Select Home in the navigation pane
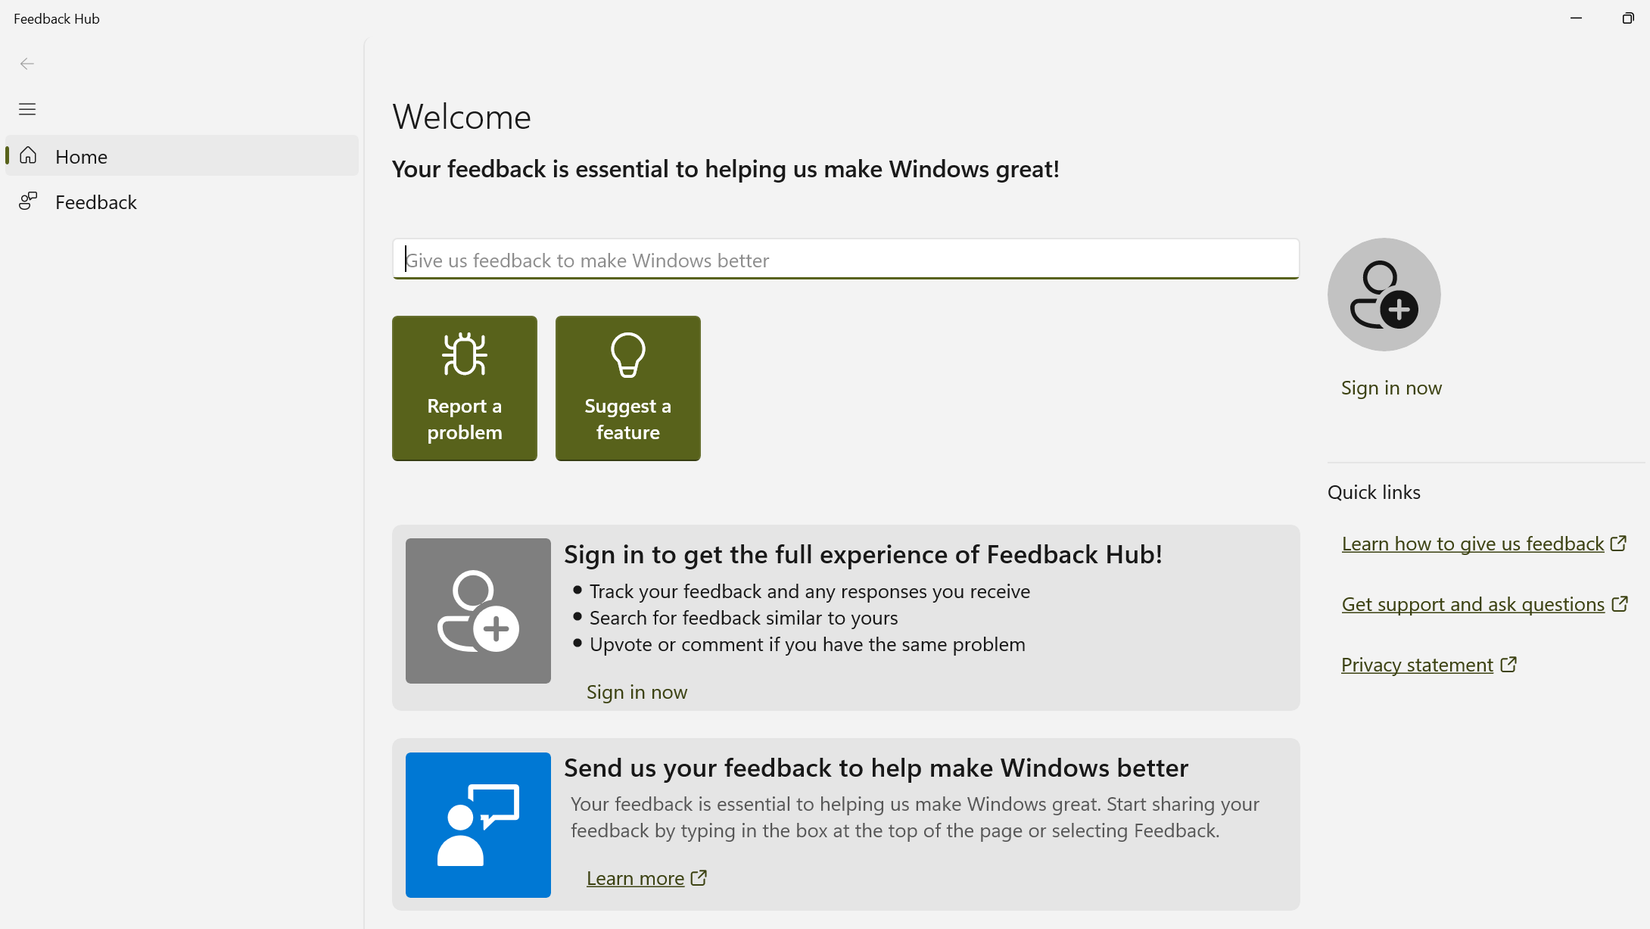1650x929 pixels. (81, 156)
